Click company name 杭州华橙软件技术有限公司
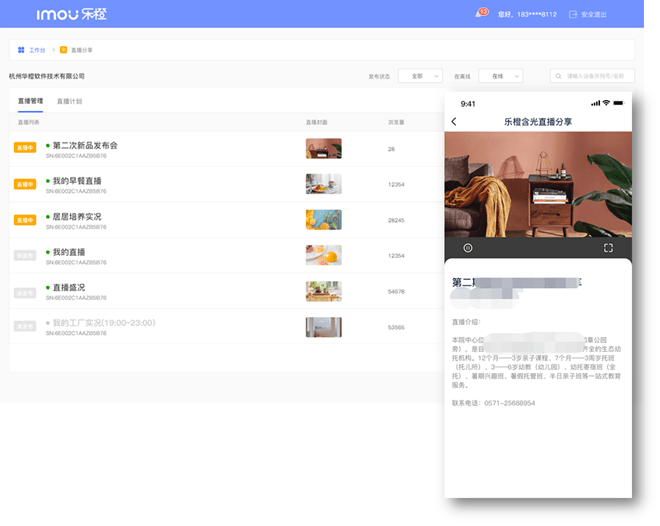This screenshot has width=660, height=526. [x=47, y=76]
